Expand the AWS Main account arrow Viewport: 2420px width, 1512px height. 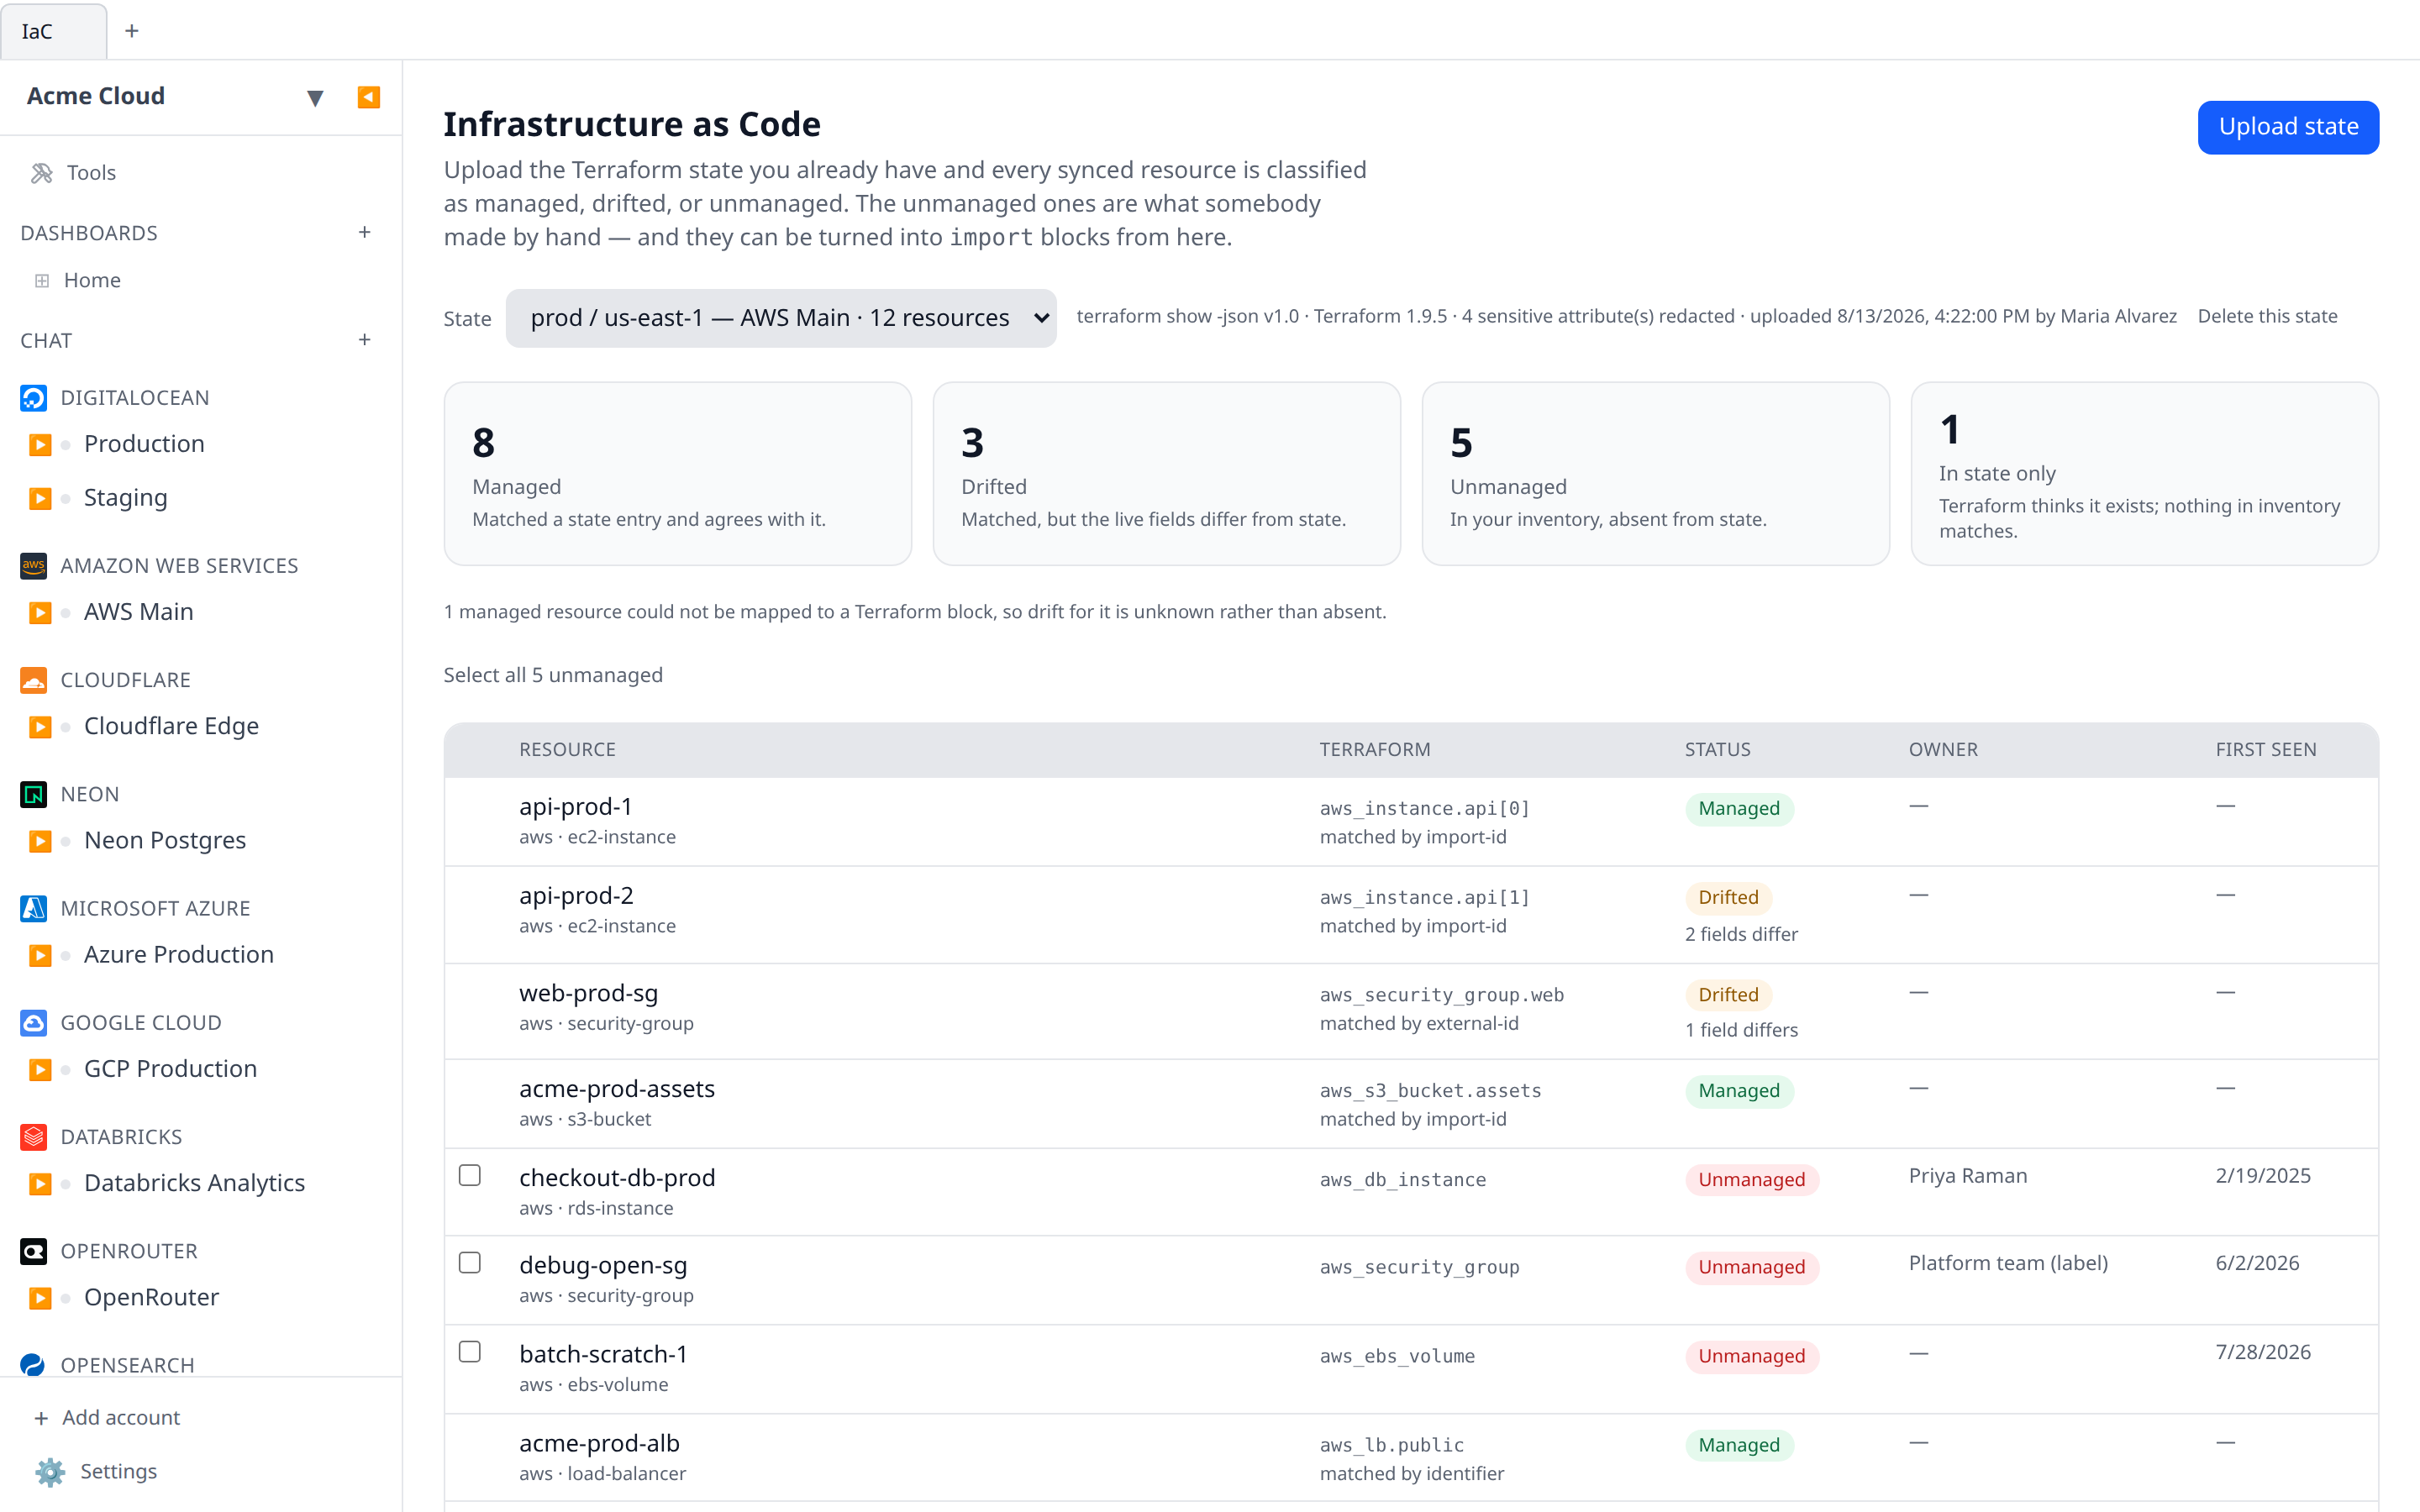40,612
